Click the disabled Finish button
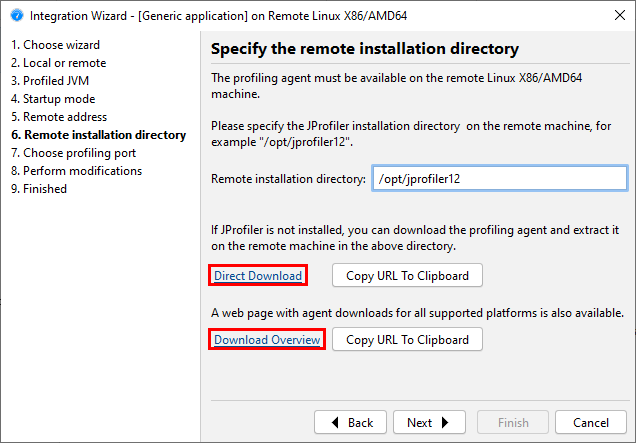Image resolution: width=636 pixels, height=443 pixels. coord(513,422)
